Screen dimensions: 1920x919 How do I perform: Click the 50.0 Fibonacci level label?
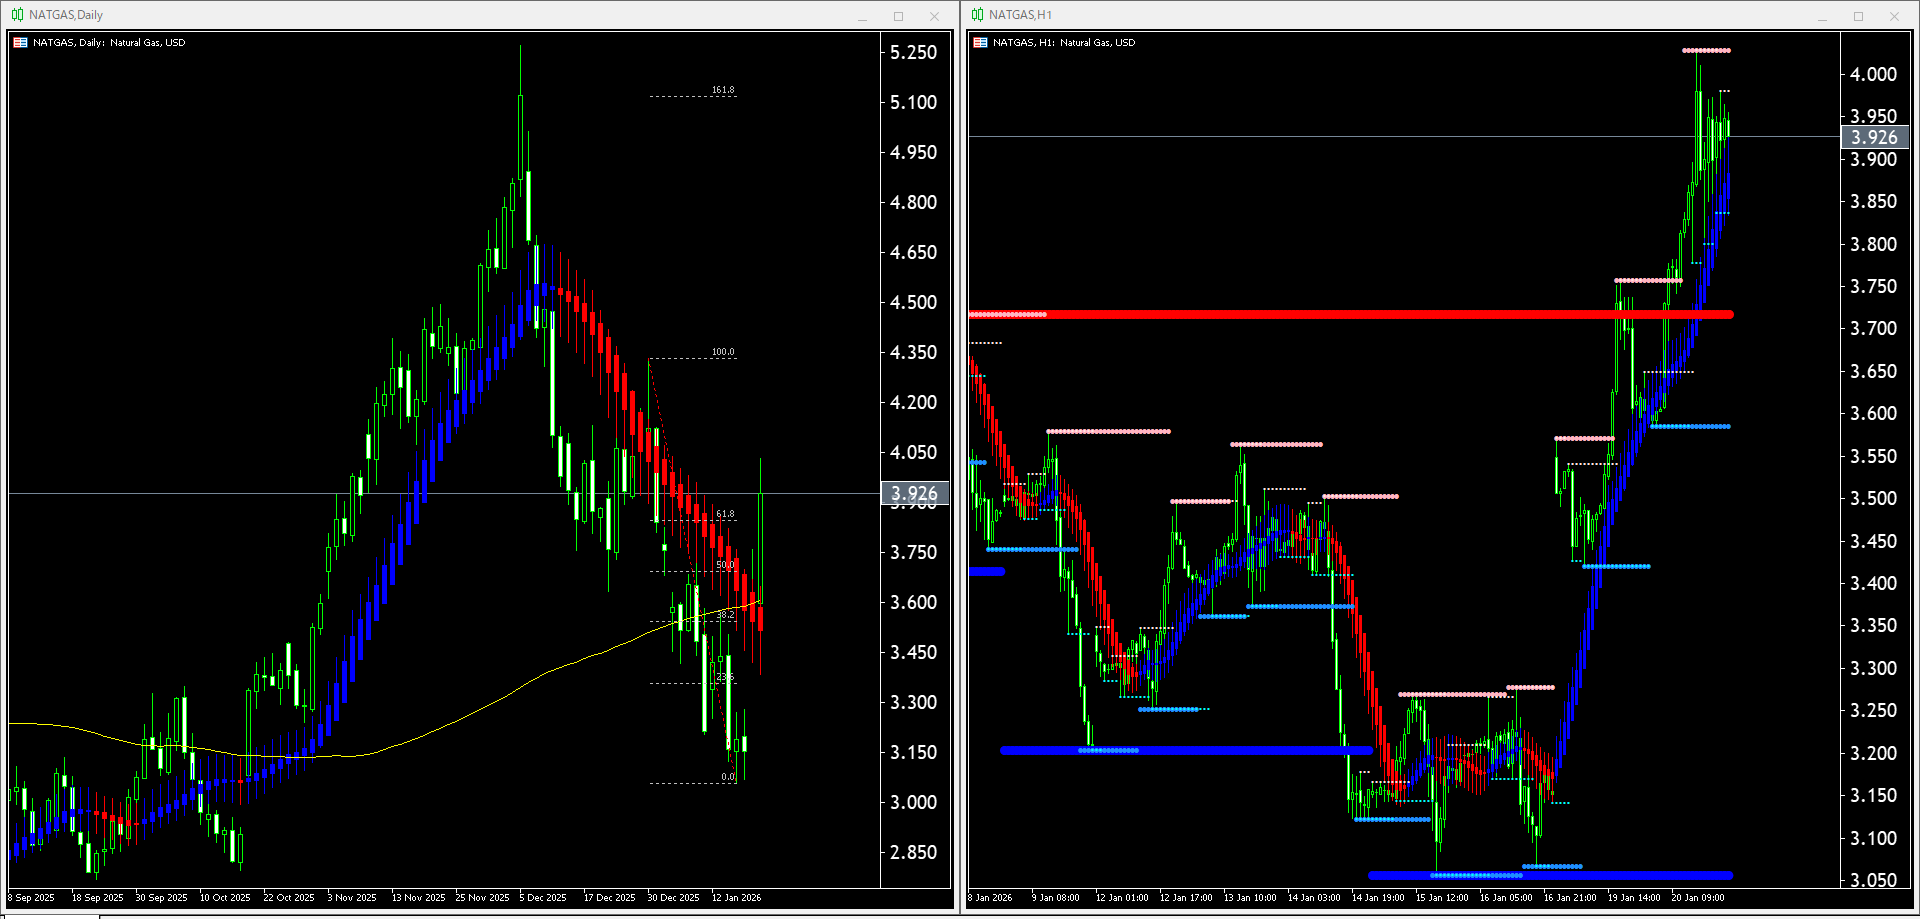[x=725, y=565]
